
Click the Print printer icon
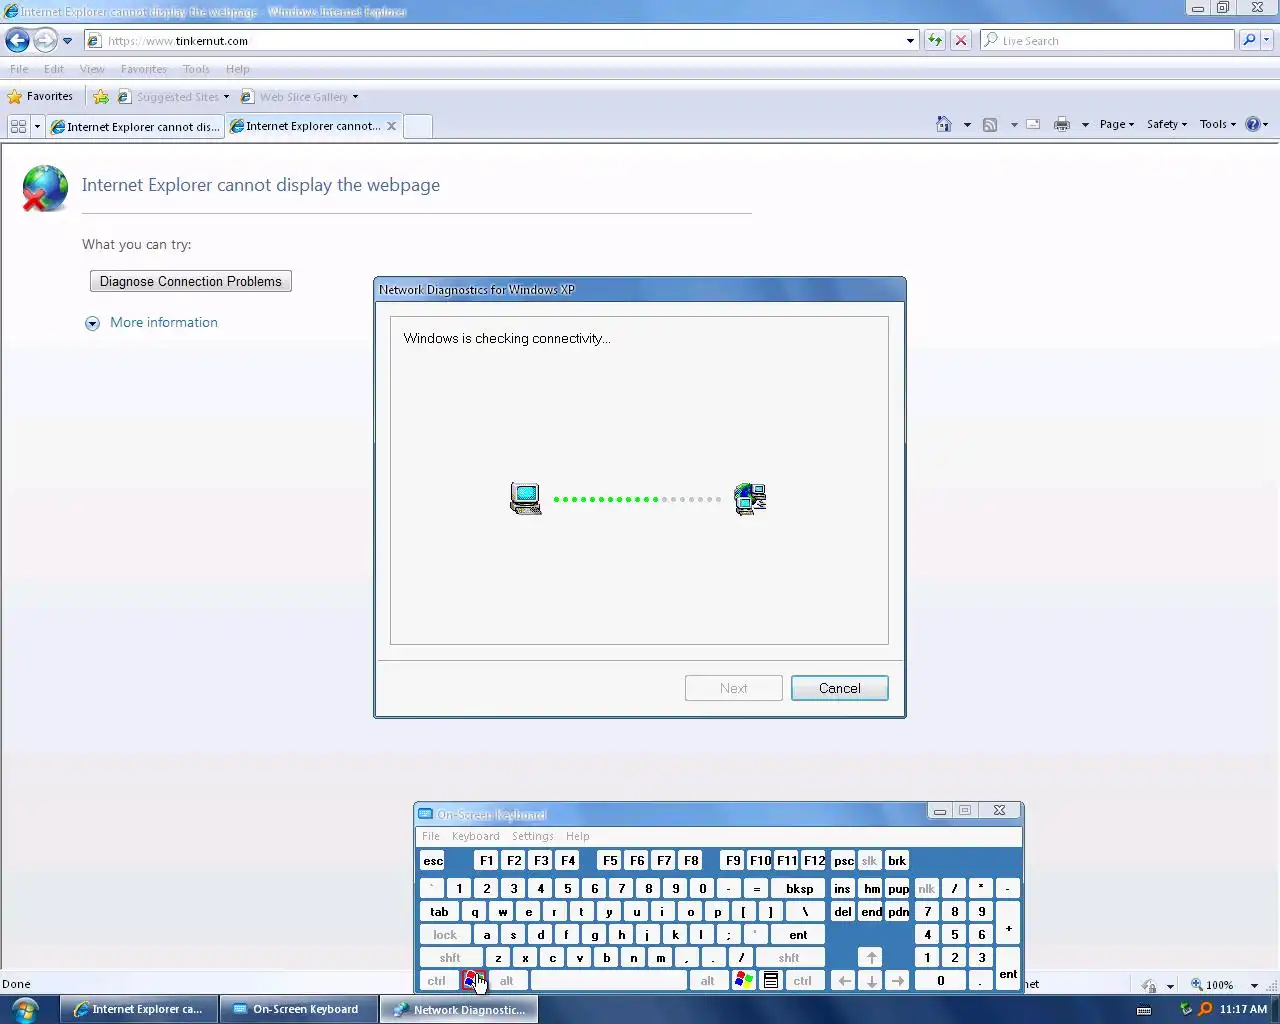click(1062, 125)
